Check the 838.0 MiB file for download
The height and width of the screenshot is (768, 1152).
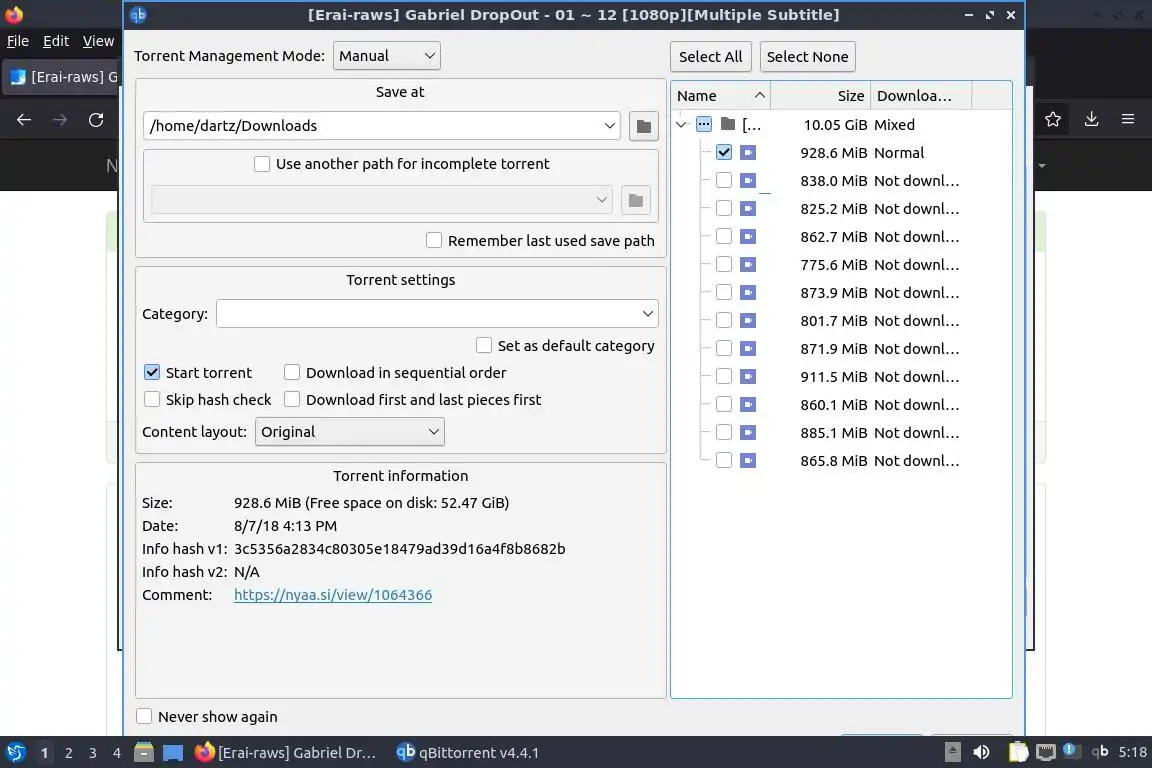[x=724, y=180]
